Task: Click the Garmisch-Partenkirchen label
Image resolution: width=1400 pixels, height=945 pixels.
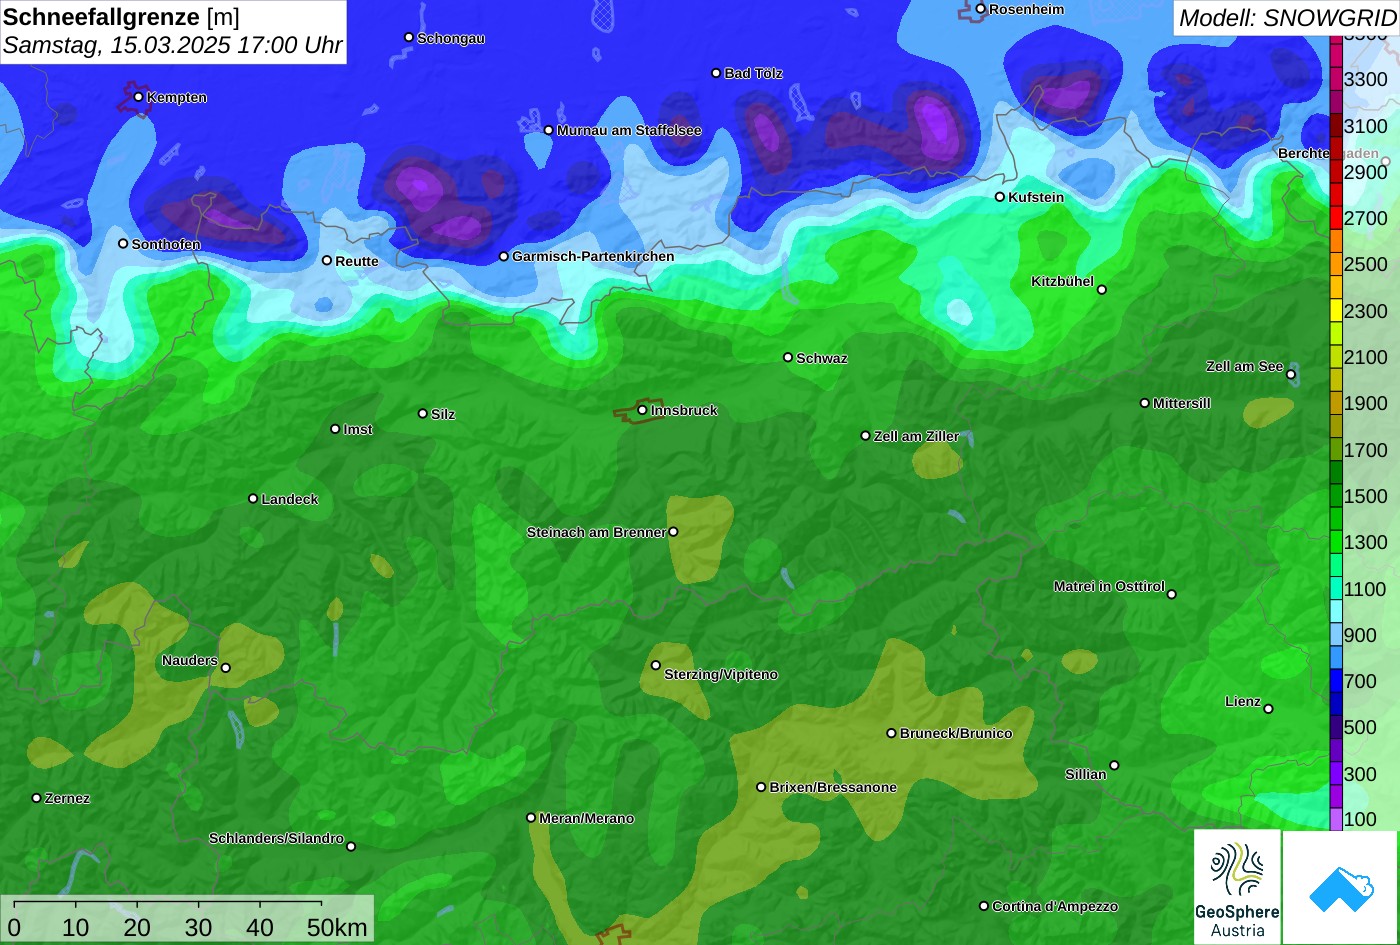Action: pos(593,256)
